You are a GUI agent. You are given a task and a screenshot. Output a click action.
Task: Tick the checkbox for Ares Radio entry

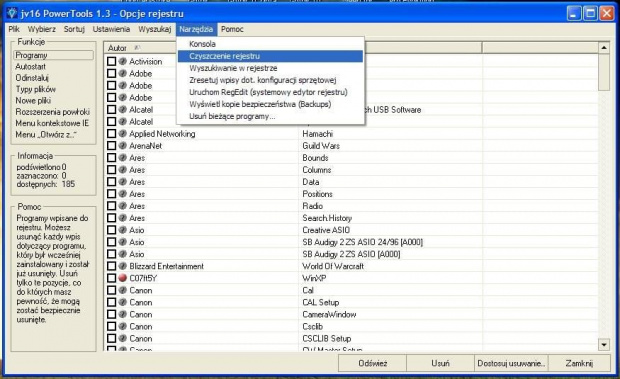point(112,206)
